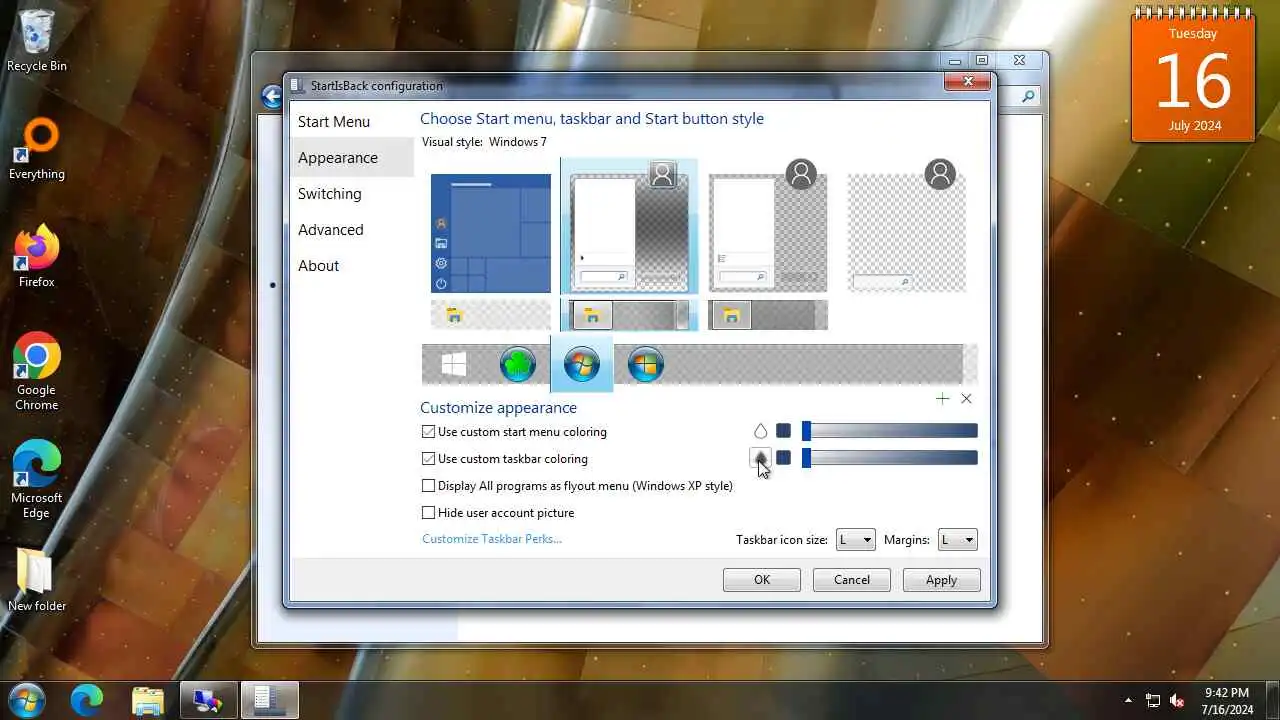Open the New folder desktop icon
Viewport: 1280px width, 720px height.
point(37,579)
